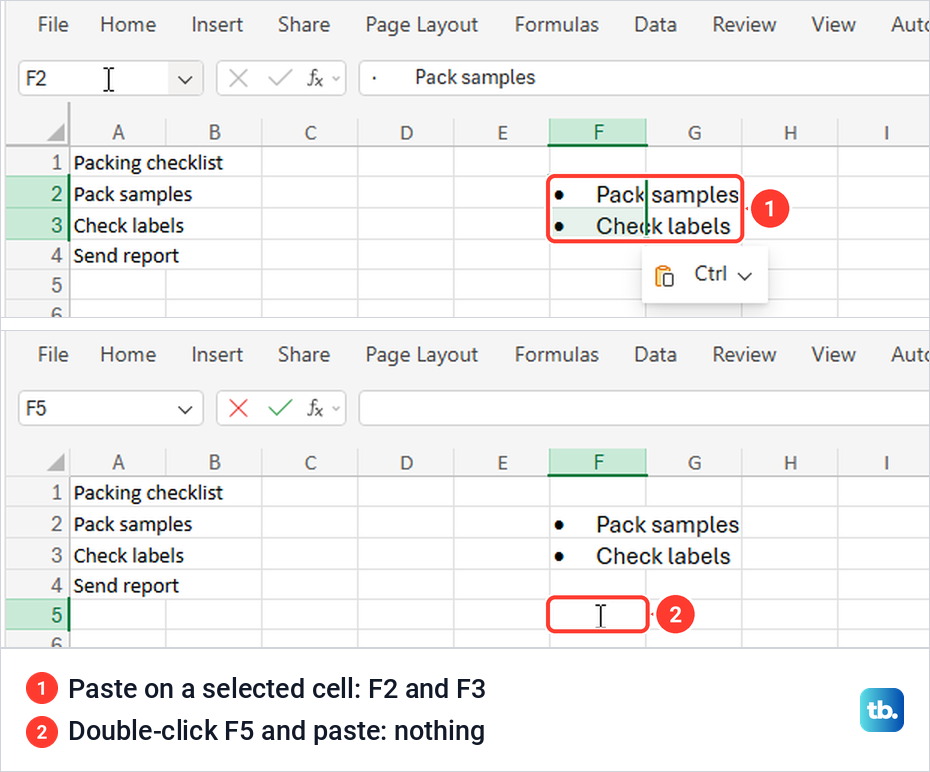Select column C header in top sheet

pyautogui.click(x=310, y=132)
